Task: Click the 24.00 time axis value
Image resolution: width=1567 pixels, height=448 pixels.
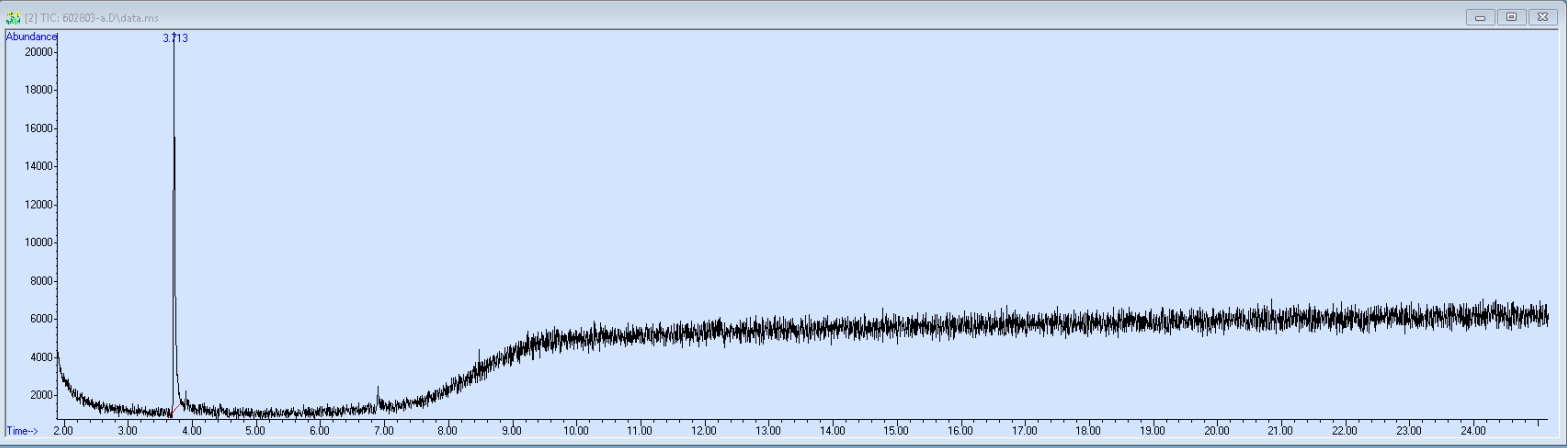Action: coord(1473,431)
